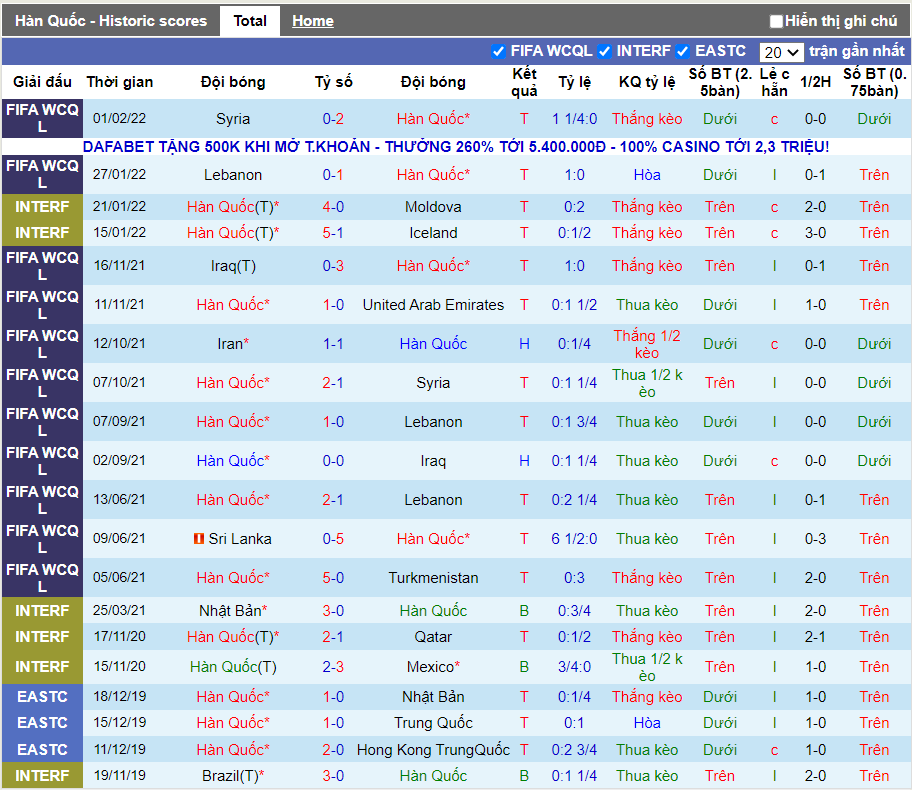Click Iraq team in 02/09/21 row
Image resolution: width=912 pixels, height=790 pixels.
433,461
